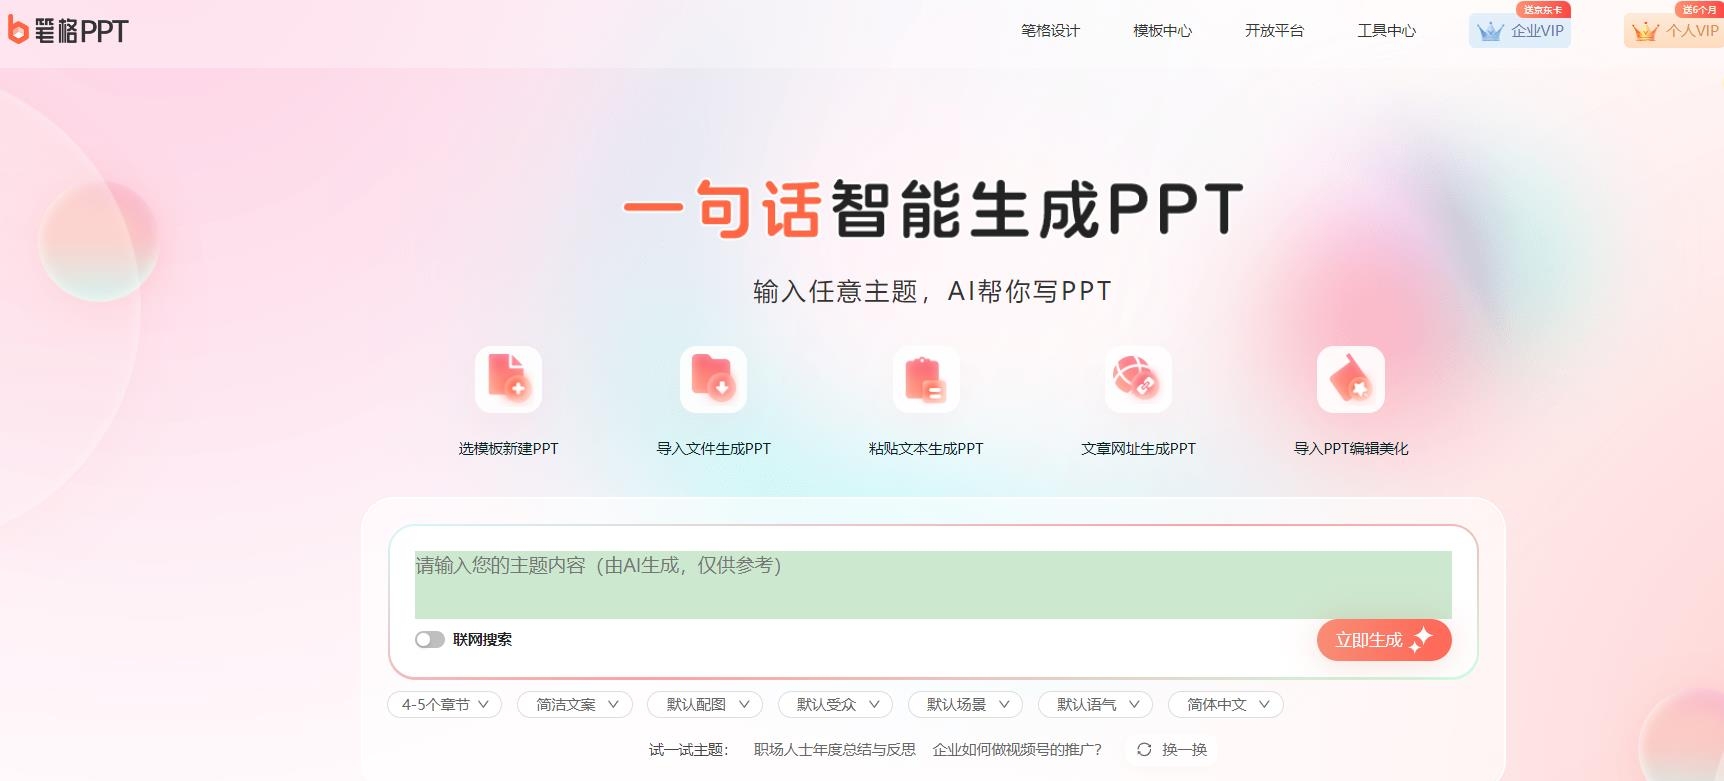Click the 选模板新建PPT label
This screenshot has height=781, width=1724.
tap(508, 448)
